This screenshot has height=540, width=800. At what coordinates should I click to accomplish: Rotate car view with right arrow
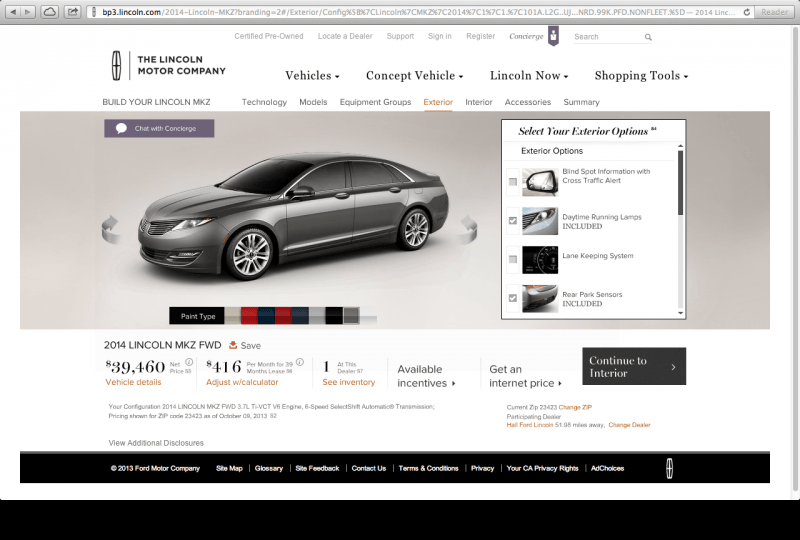(467, 230)
